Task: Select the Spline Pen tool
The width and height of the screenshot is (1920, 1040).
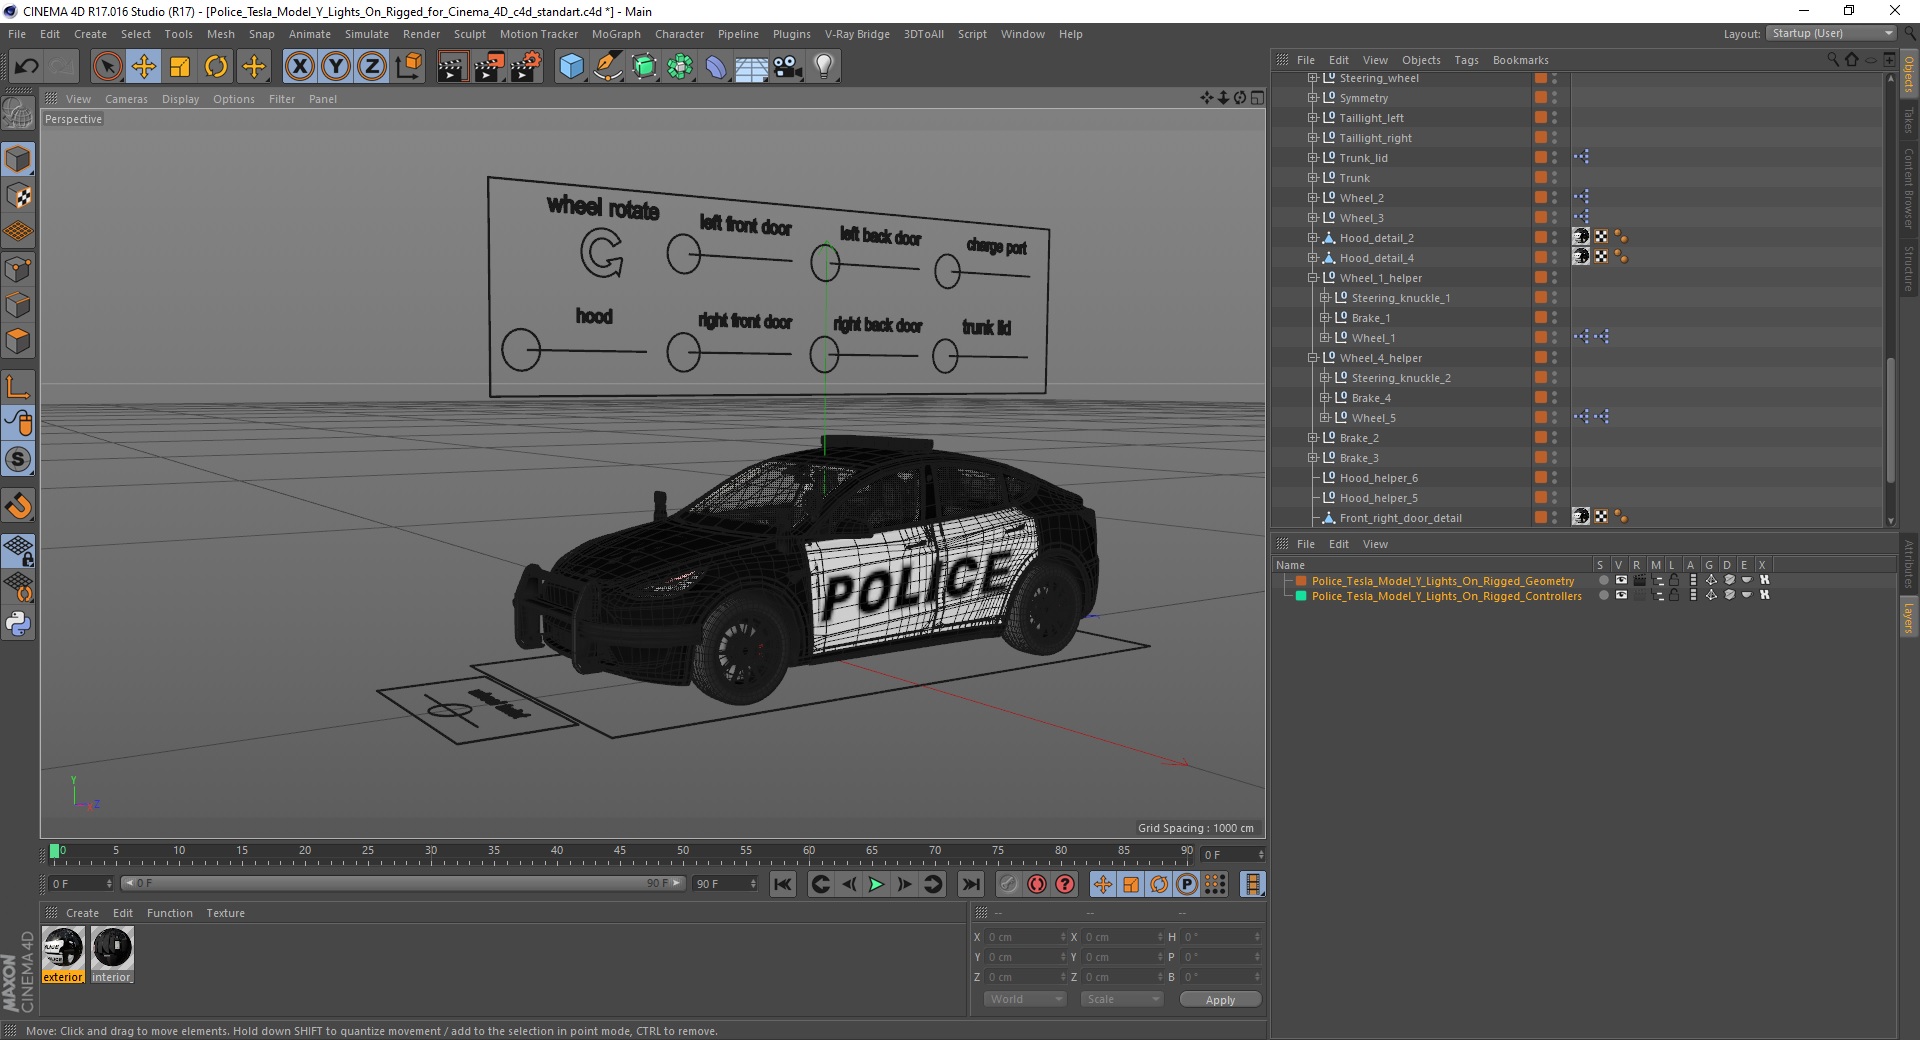Action: pyautogui.click(x=608, y=67)
